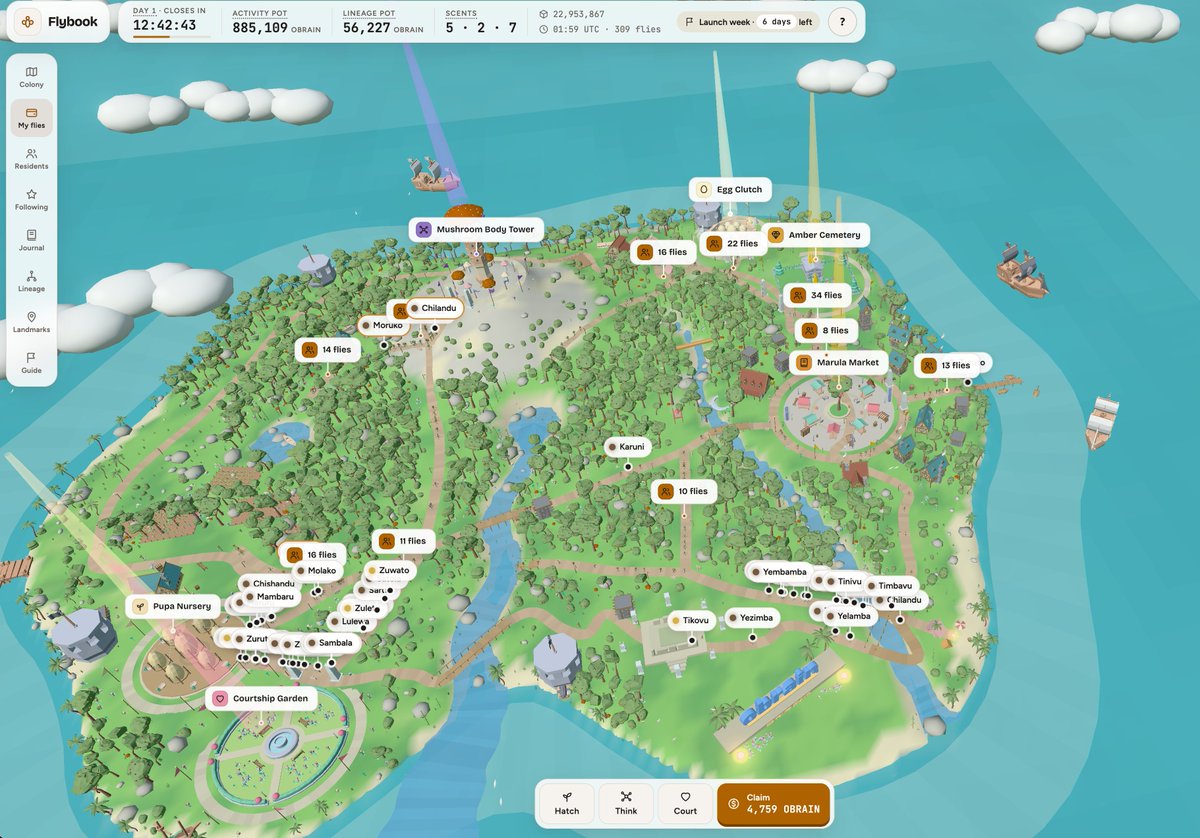
Task: Select the fly named Tikovu
Action: point(689,620)
